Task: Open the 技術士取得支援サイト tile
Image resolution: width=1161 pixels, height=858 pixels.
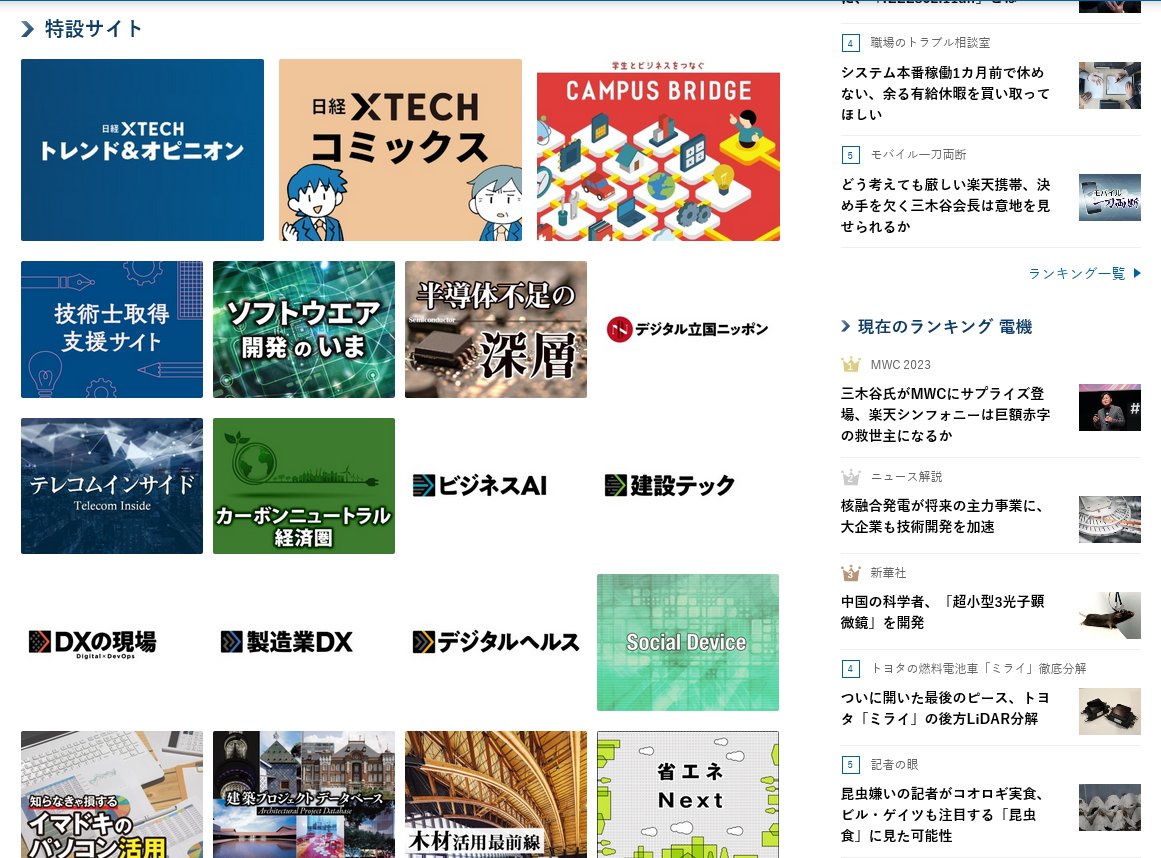Action: pos(112,329)
